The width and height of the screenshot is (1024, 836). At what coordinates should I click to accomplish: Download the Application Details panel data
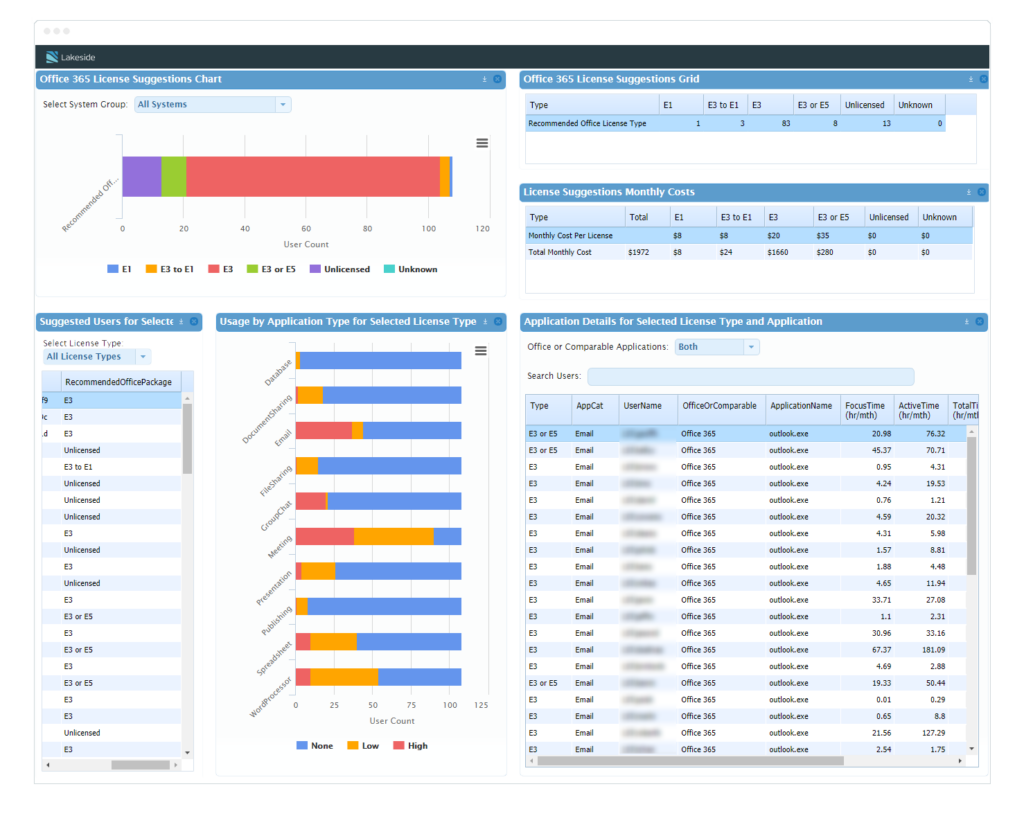[967, 322]
